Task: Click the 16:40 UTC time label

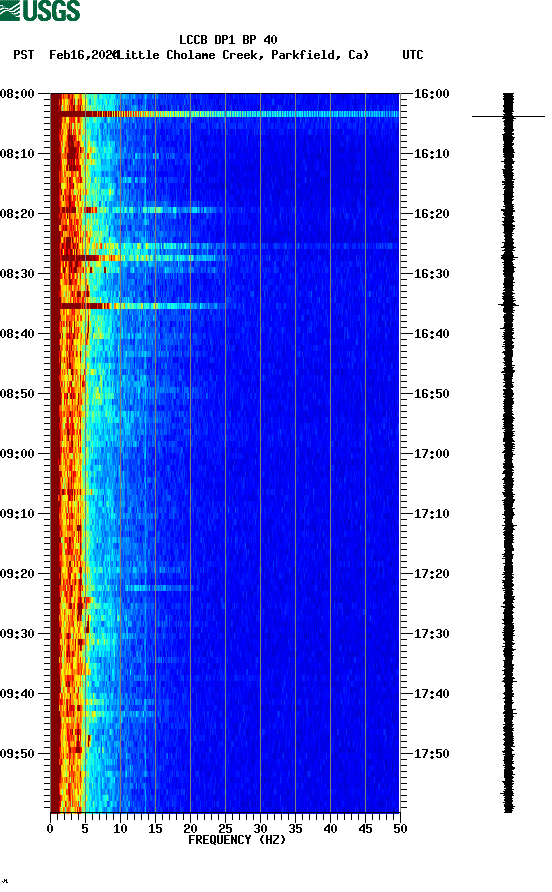Action: (x=431, y=334)
